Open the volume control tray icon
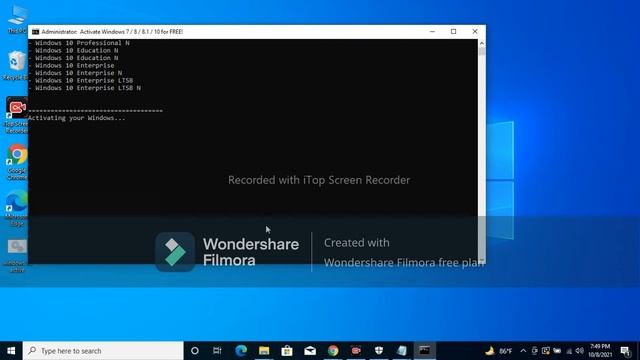The height and width of the screenshot is (360, 640). (x=580, y=351)
